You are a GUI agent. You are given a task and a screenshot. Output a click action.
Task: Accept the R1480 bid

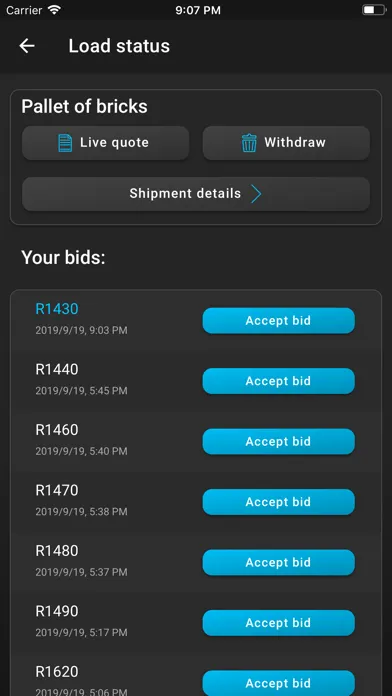click(x=279, y=562)
